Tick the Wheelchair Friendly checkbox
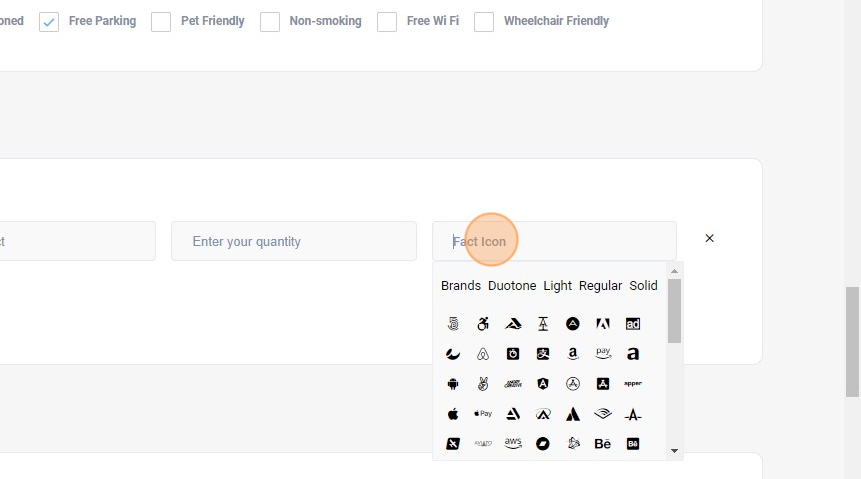The width and height of the screenshot is (861, 479). point(484,22)
